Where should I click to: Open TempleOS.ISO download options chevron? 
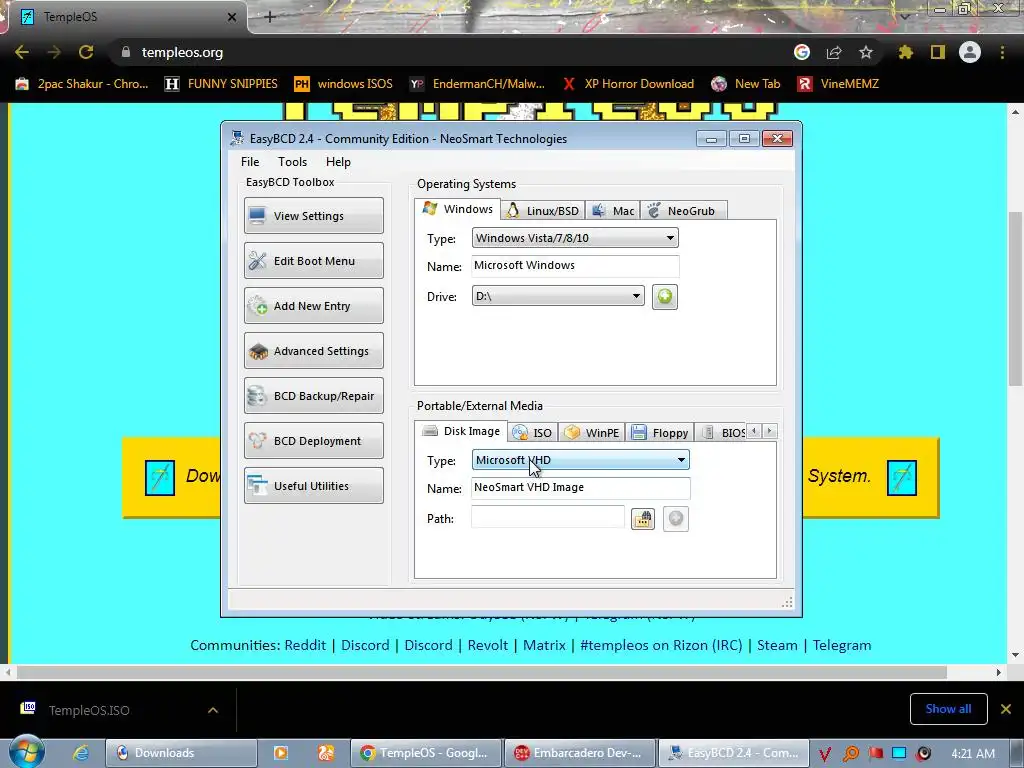[x=213, y=710]
